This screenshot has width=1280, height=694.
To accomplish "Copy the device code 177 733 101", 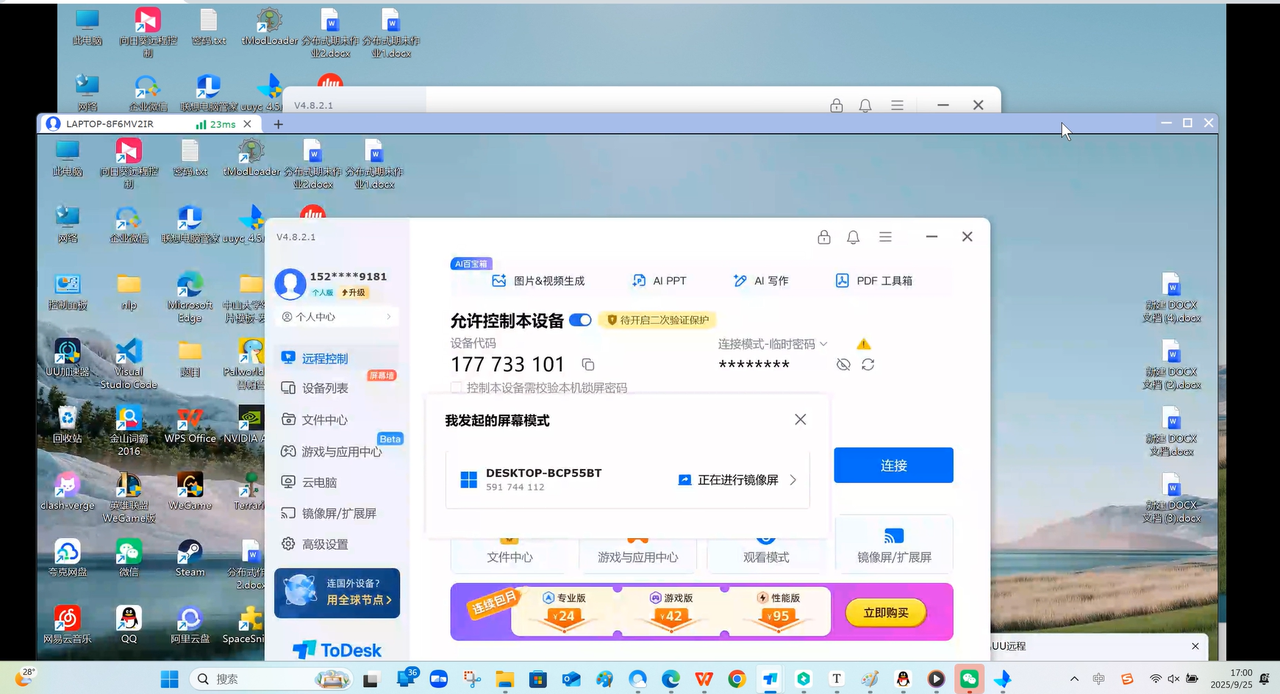I will point(588,365).
